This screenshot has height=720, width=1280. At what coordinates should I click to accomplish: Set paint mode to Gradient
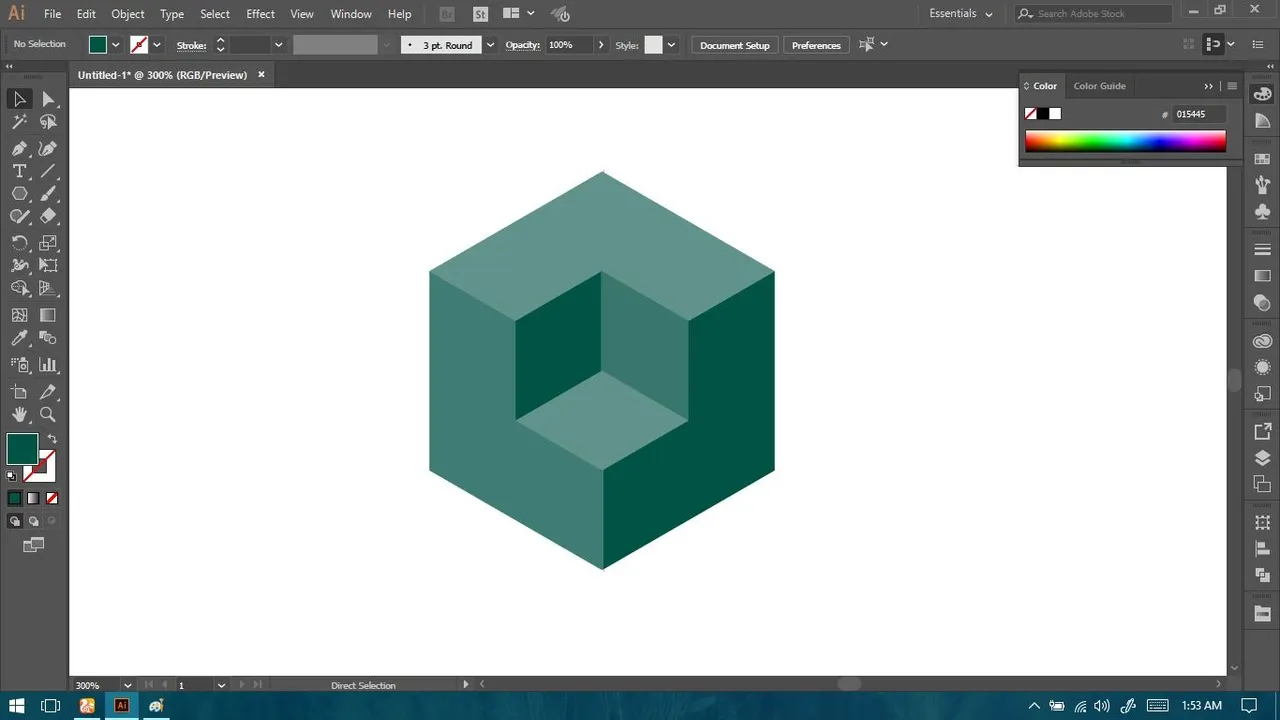[33, 498]
